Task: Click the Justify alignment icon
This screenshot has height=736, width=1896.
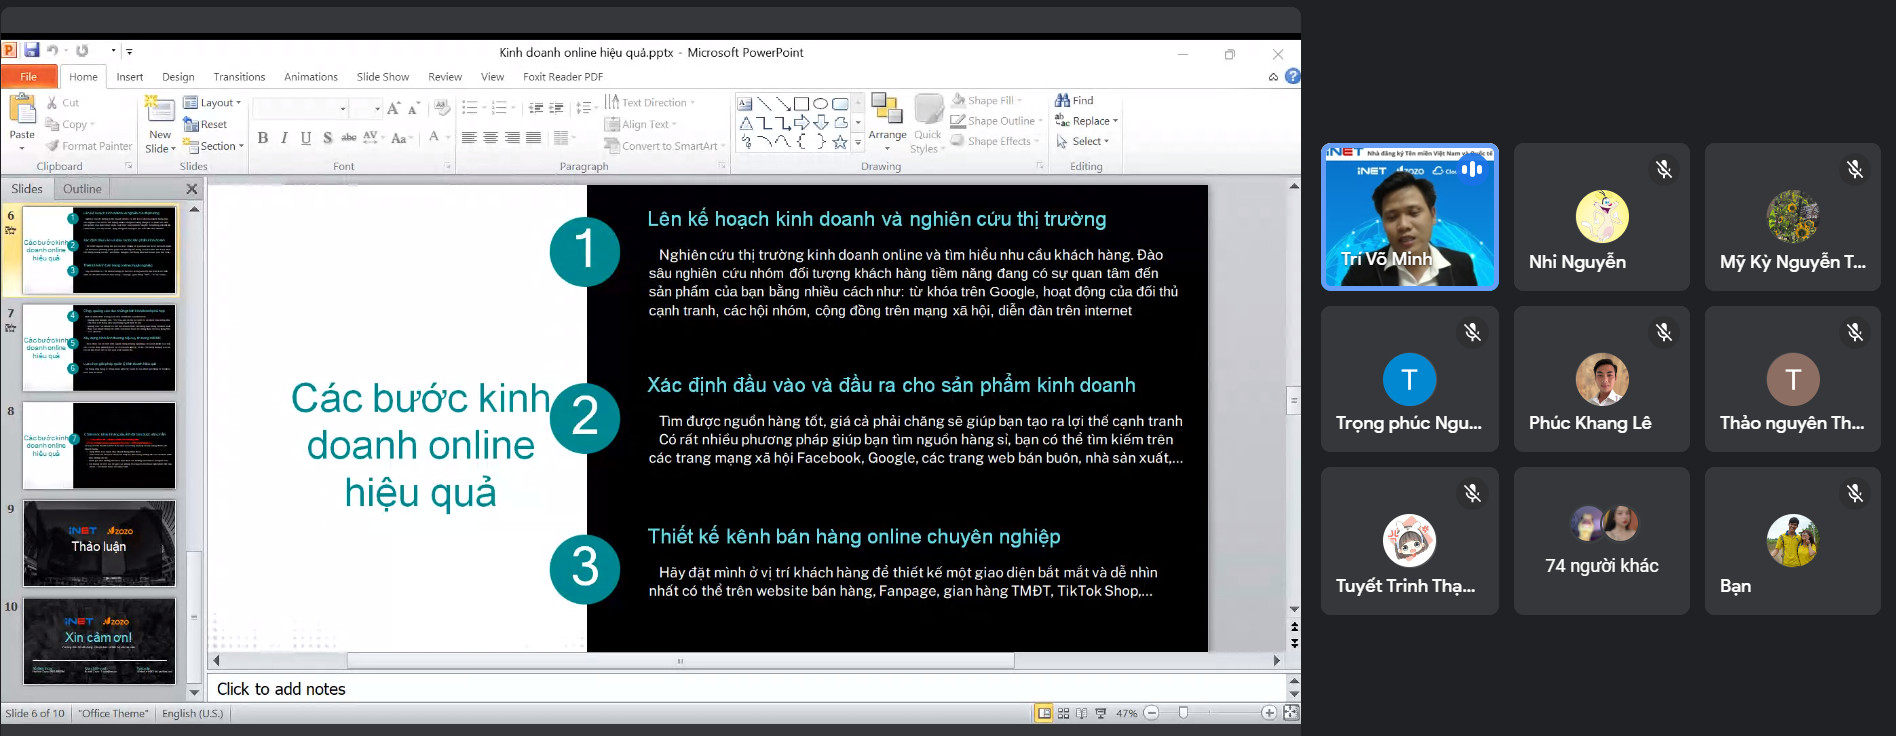Action: click(534, 138)
